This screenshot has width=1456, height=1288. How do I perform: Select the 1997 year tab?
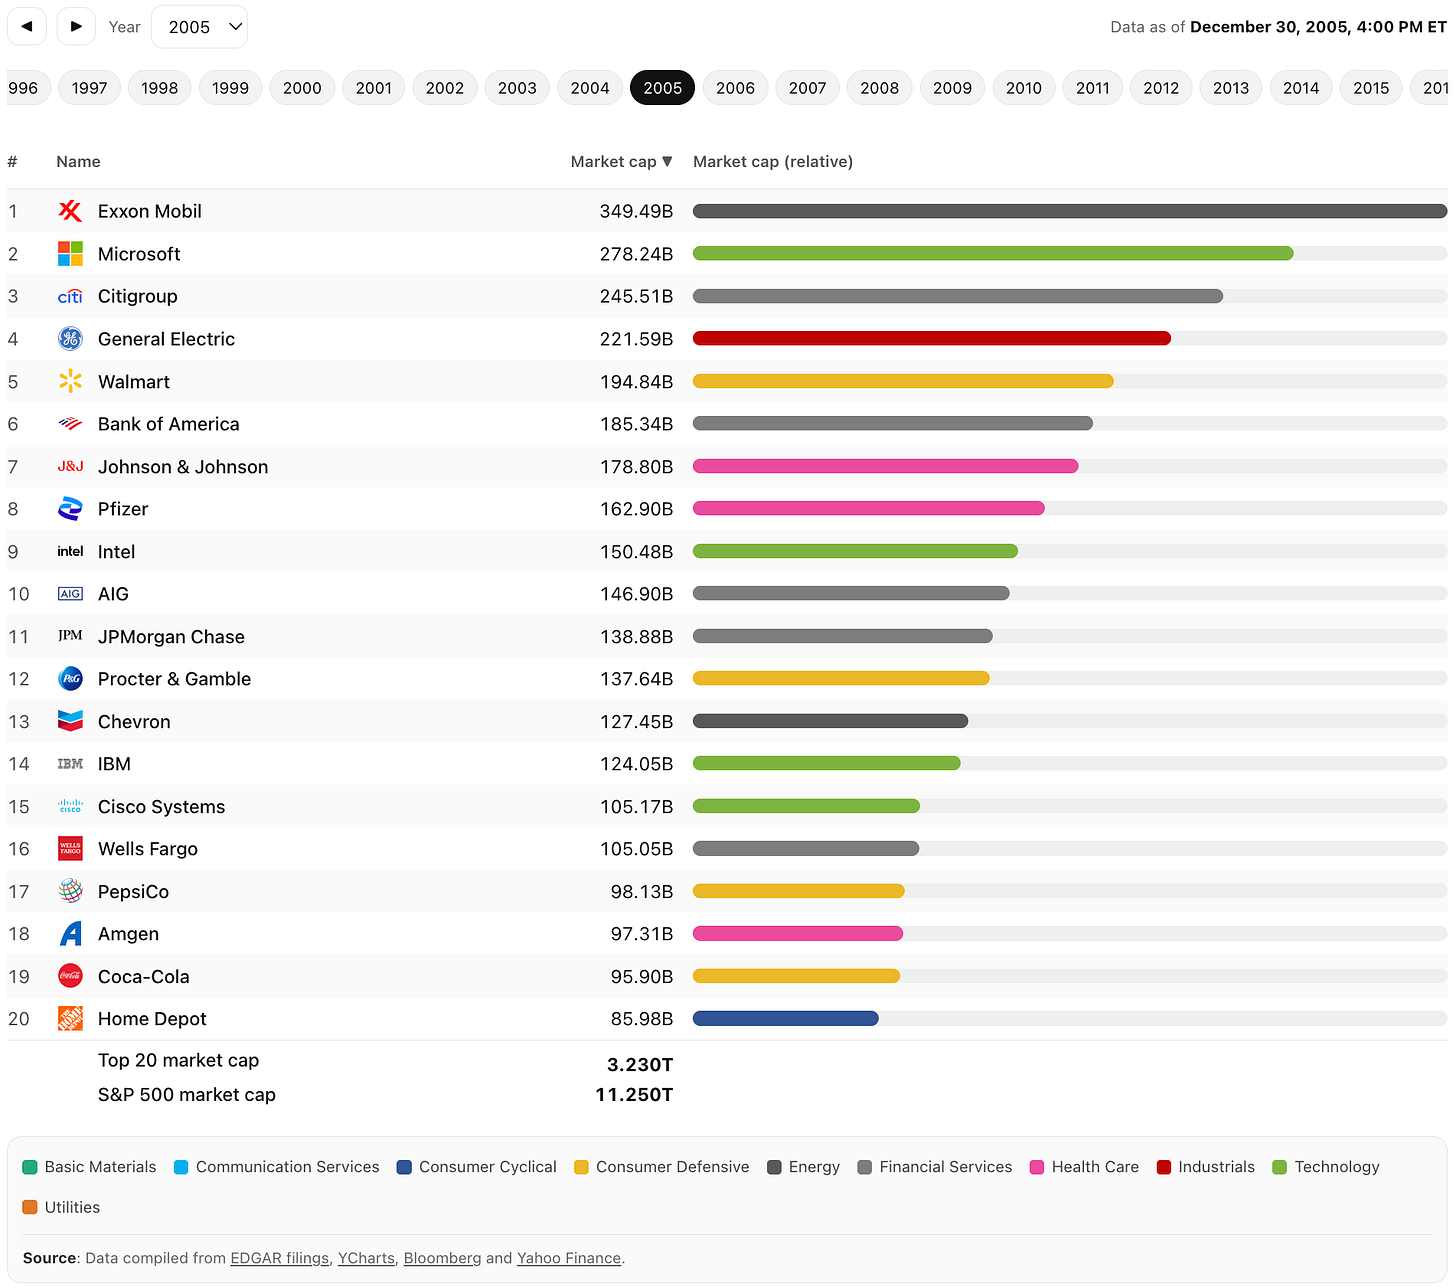pyautogui.click(x=89, y=88)
